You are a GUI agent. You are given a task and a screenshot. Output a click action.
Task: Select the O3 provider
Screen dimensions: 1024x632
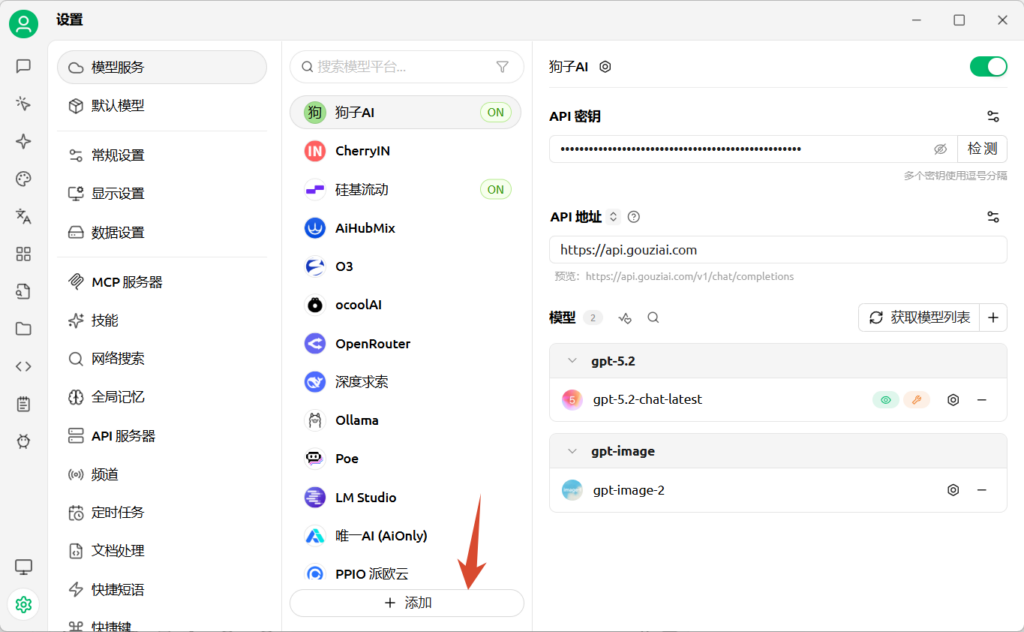(x=406, y=266)
